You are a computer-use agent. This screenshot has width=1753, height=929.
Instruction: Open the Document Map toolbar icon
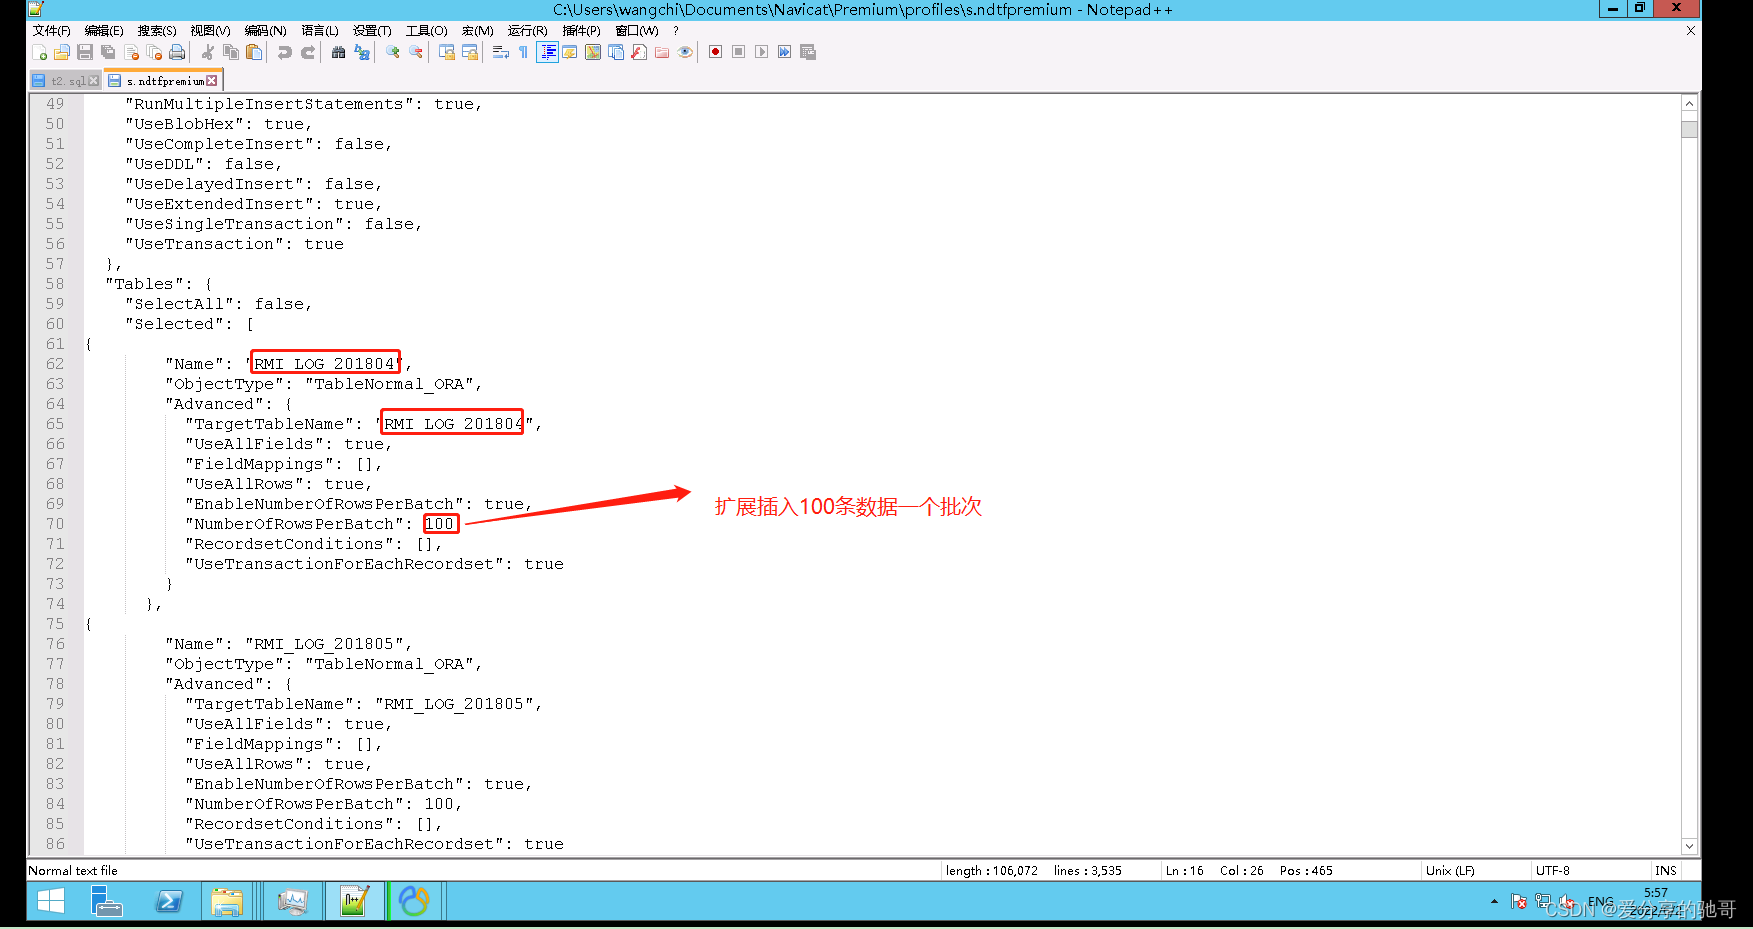tap(593, 52)
